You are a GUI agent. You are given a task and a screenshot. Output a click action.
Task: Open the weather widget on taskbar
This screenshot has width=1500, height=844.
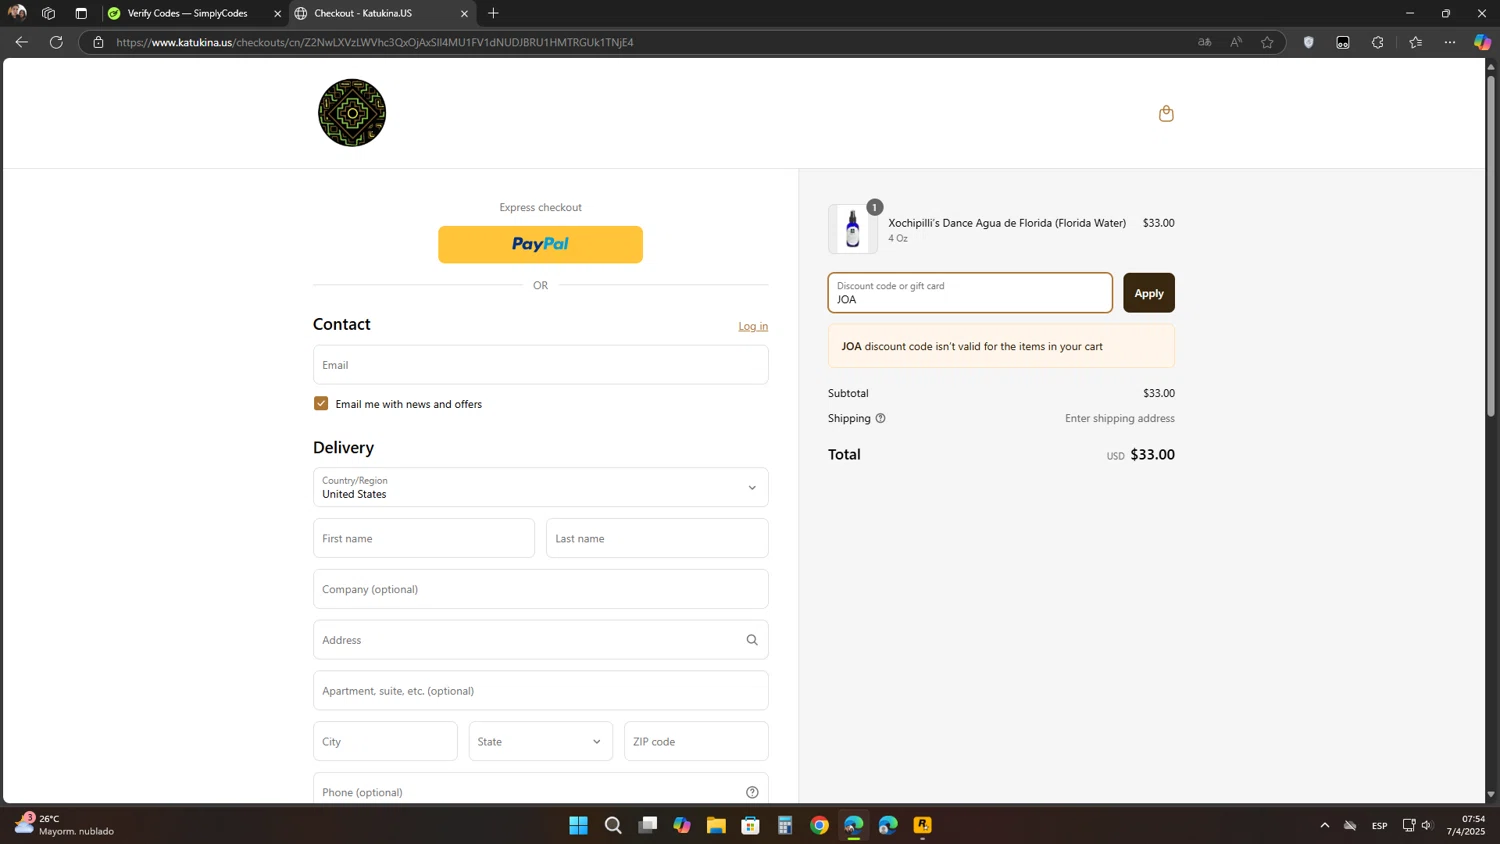(x=64, y=825)
